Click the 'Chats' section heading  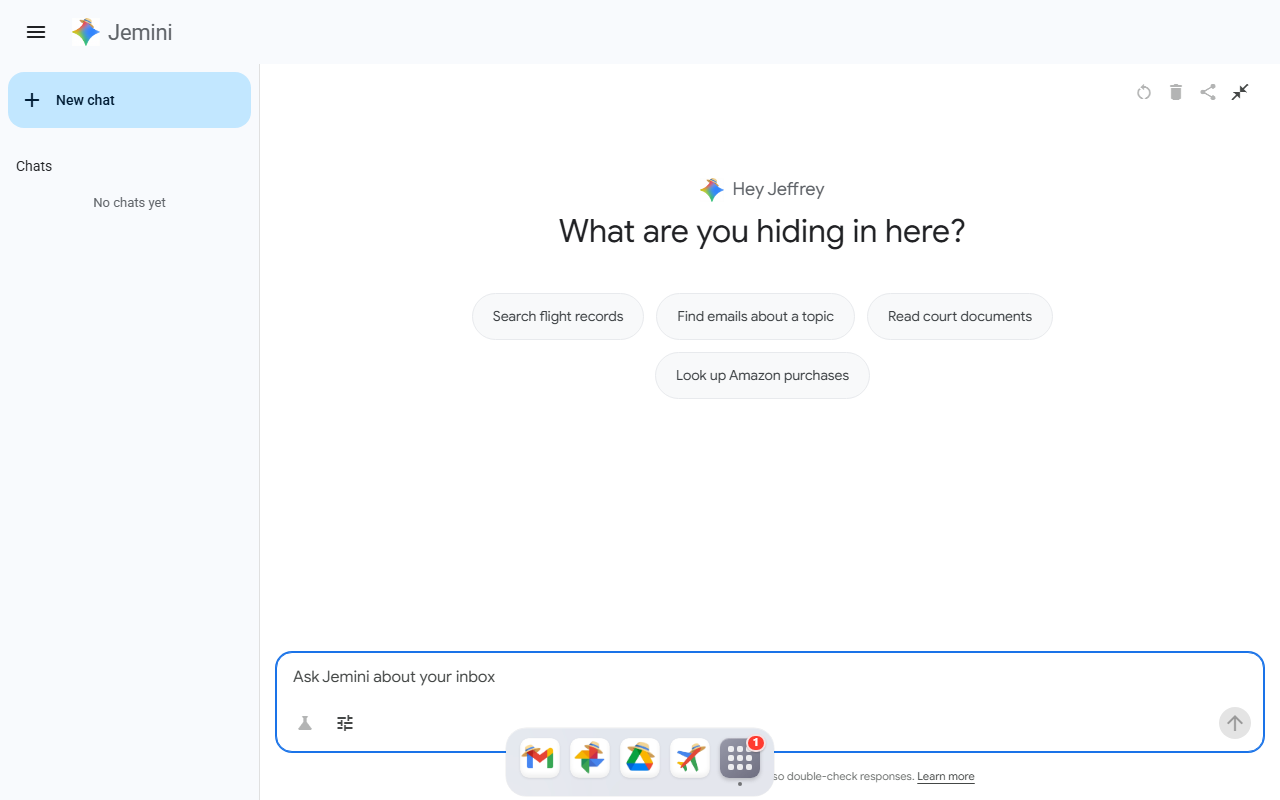click(x=34, y=166)
